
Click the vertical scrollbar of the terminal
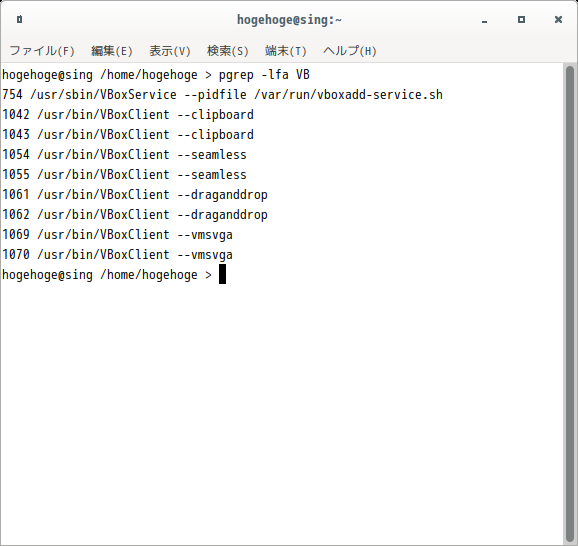[x=570, y=304]
